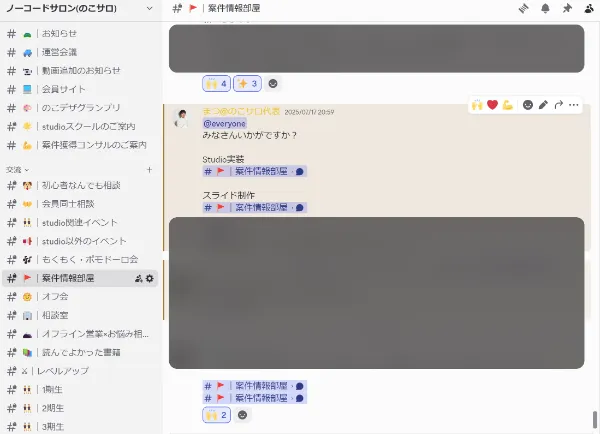
Task: Open the 初心者なんでも相談 channel
Action: click(x=80, y=186)
